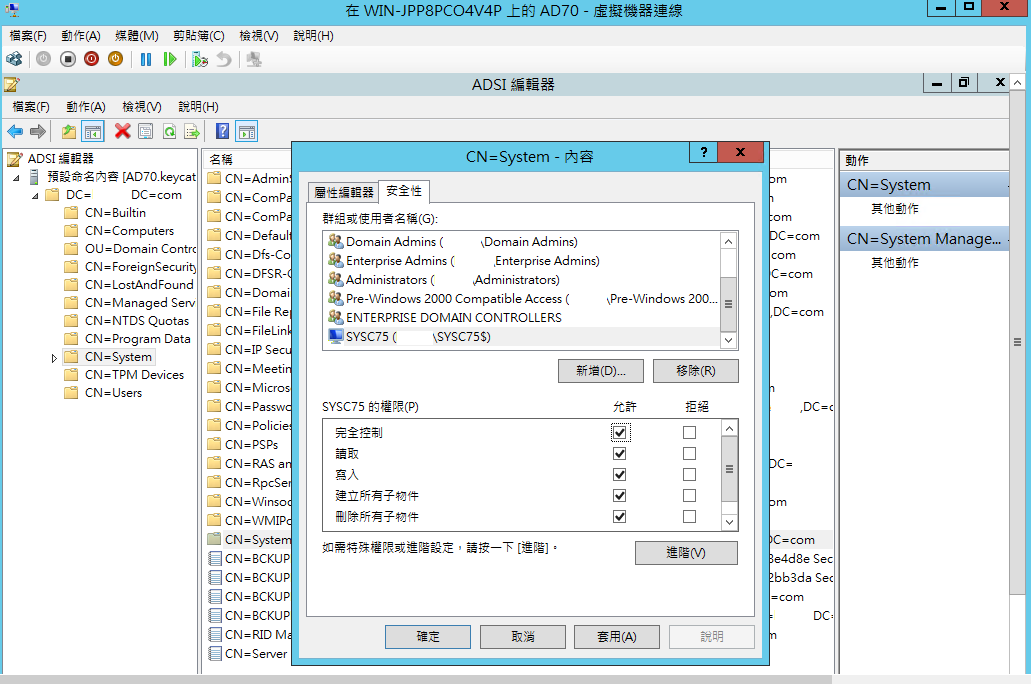Click the Revert undo arrow in VM toolbar
The image size is (1031, 684).
[x=224, y=59]
